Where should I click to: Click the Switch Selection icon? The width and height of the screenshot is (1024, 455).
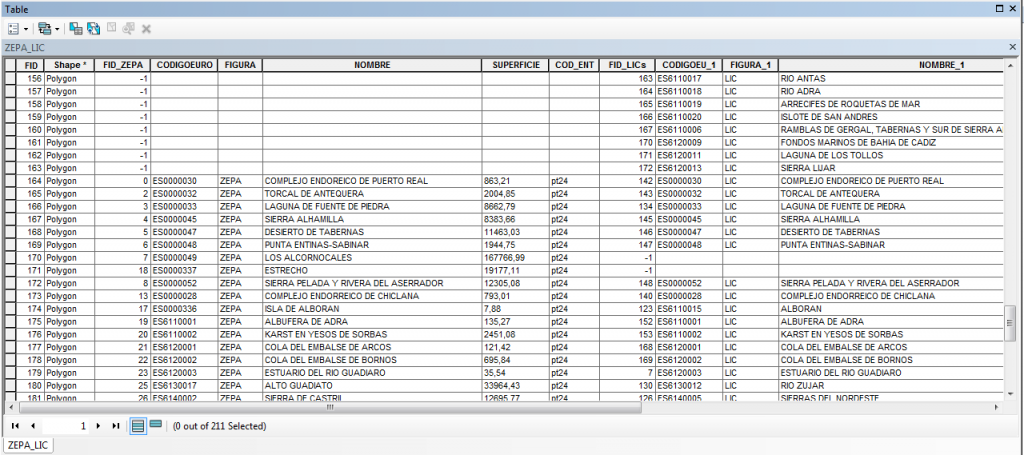pos(93,29)
